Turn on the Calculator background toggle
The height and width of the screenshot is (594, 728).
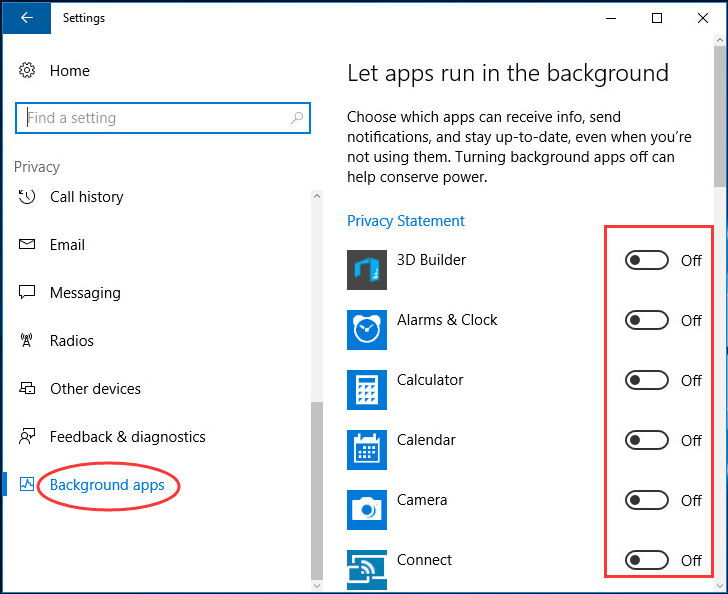646,380
